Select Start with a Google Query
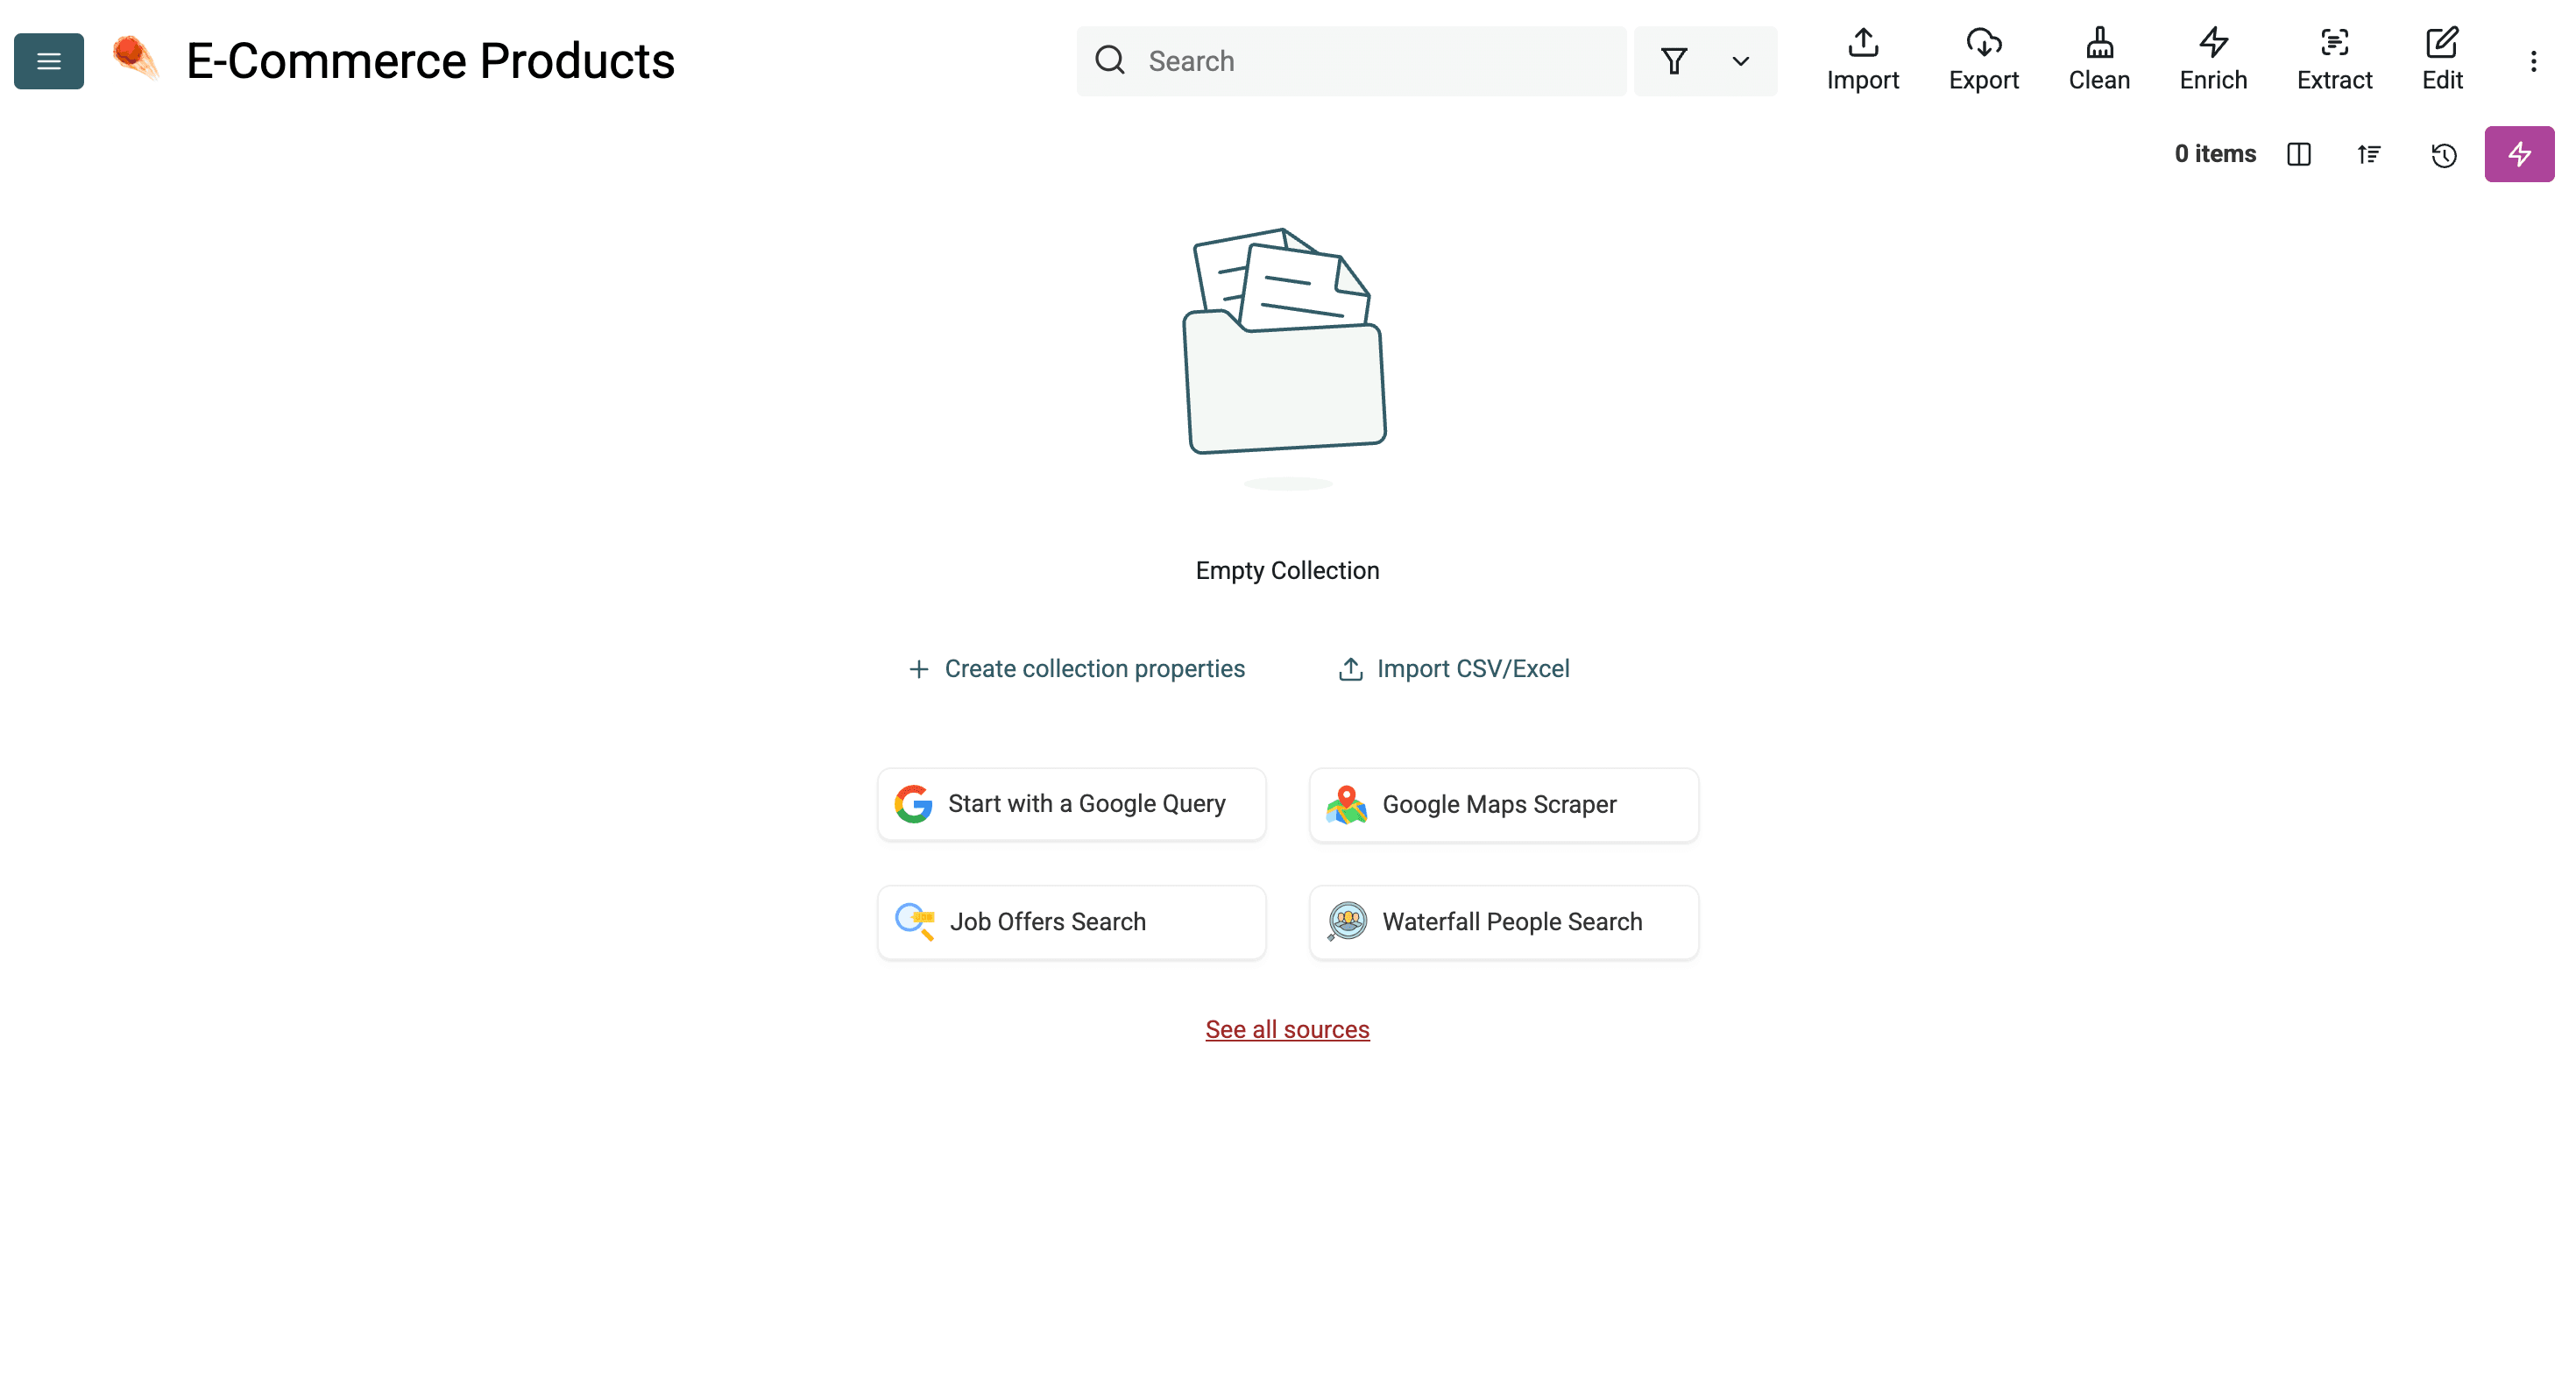The height and width of the screenshot is (1398, 2576). [x=1070, y=803]
